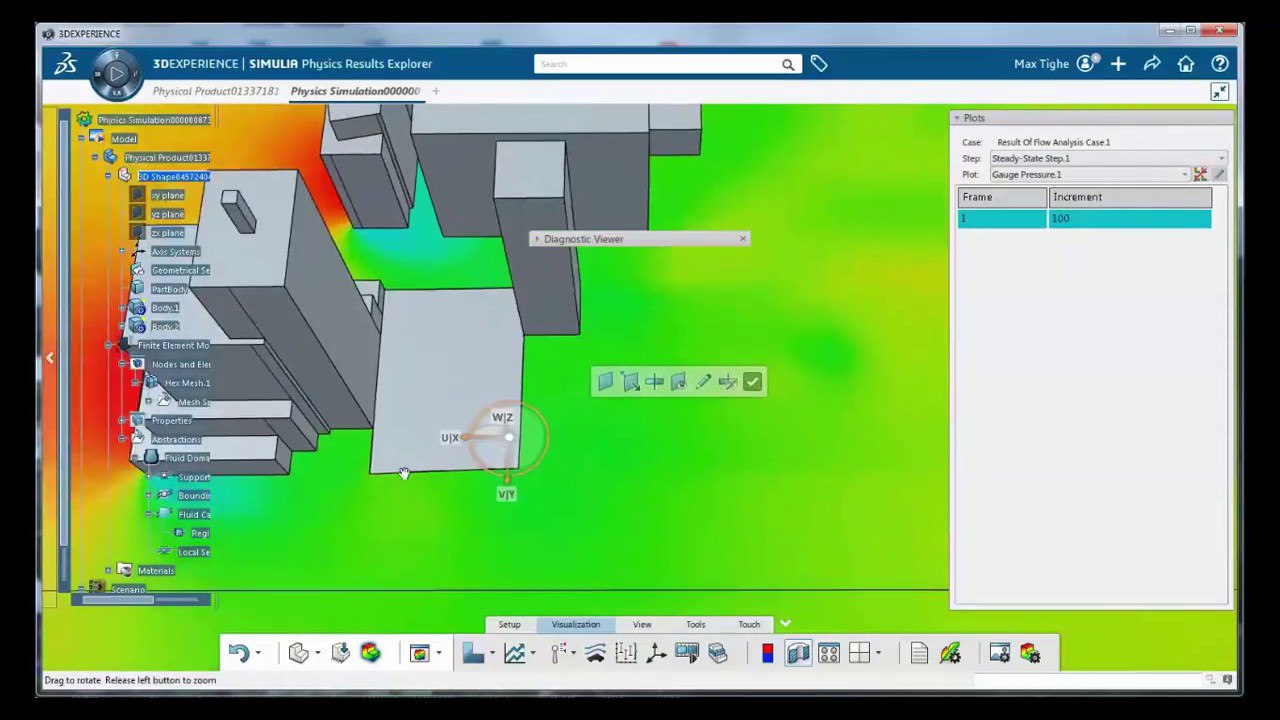
Task: Switch to the Touch tab
Action: (x=749, y=625)
